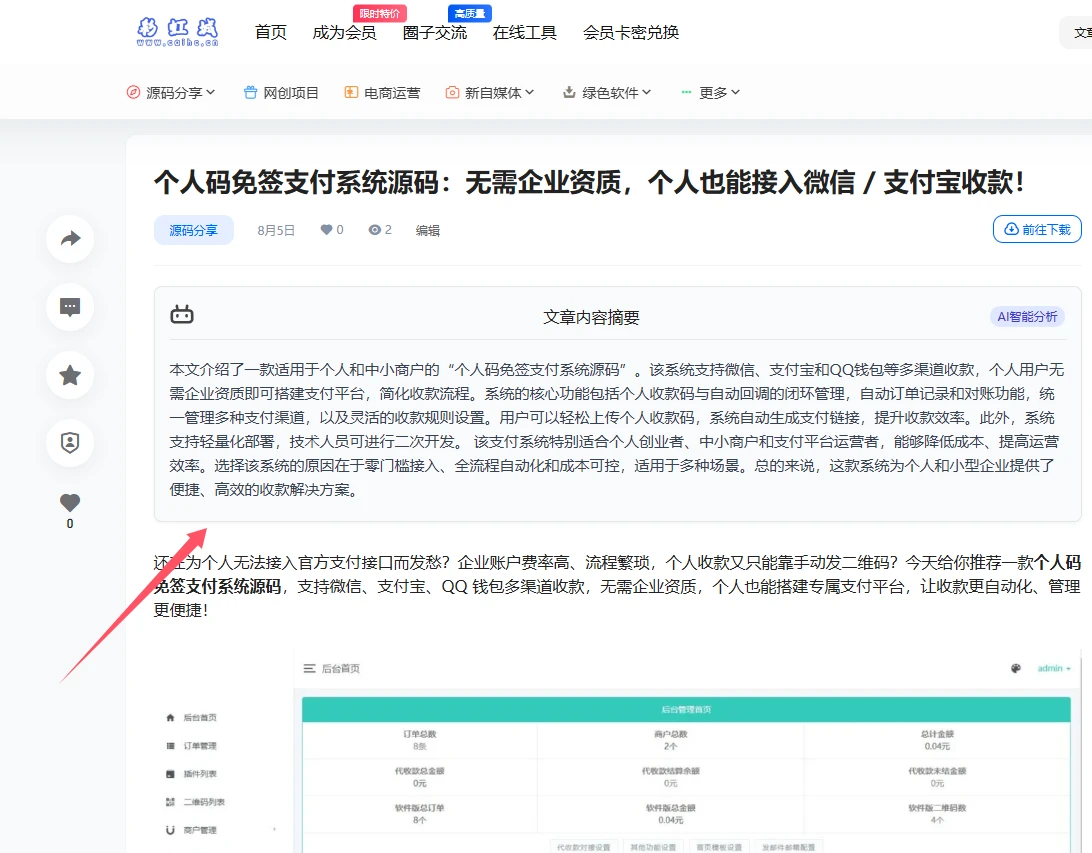Click the shield user sidebar button
The height and width of the screenshot is (853, 1092).
pyautogui.click(x=70, y=443)
